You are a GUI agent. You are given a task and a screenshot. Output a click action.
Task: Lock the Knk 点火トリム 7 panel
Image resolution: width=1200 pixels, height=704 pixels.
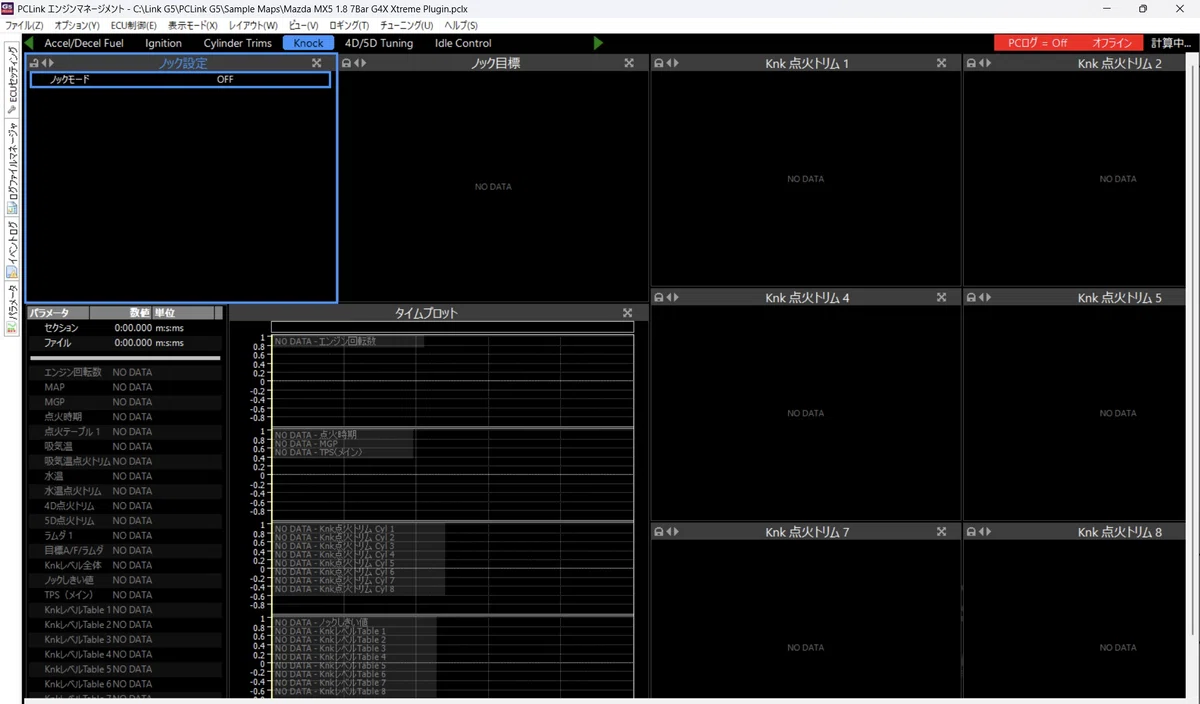[x=659, y=532]
